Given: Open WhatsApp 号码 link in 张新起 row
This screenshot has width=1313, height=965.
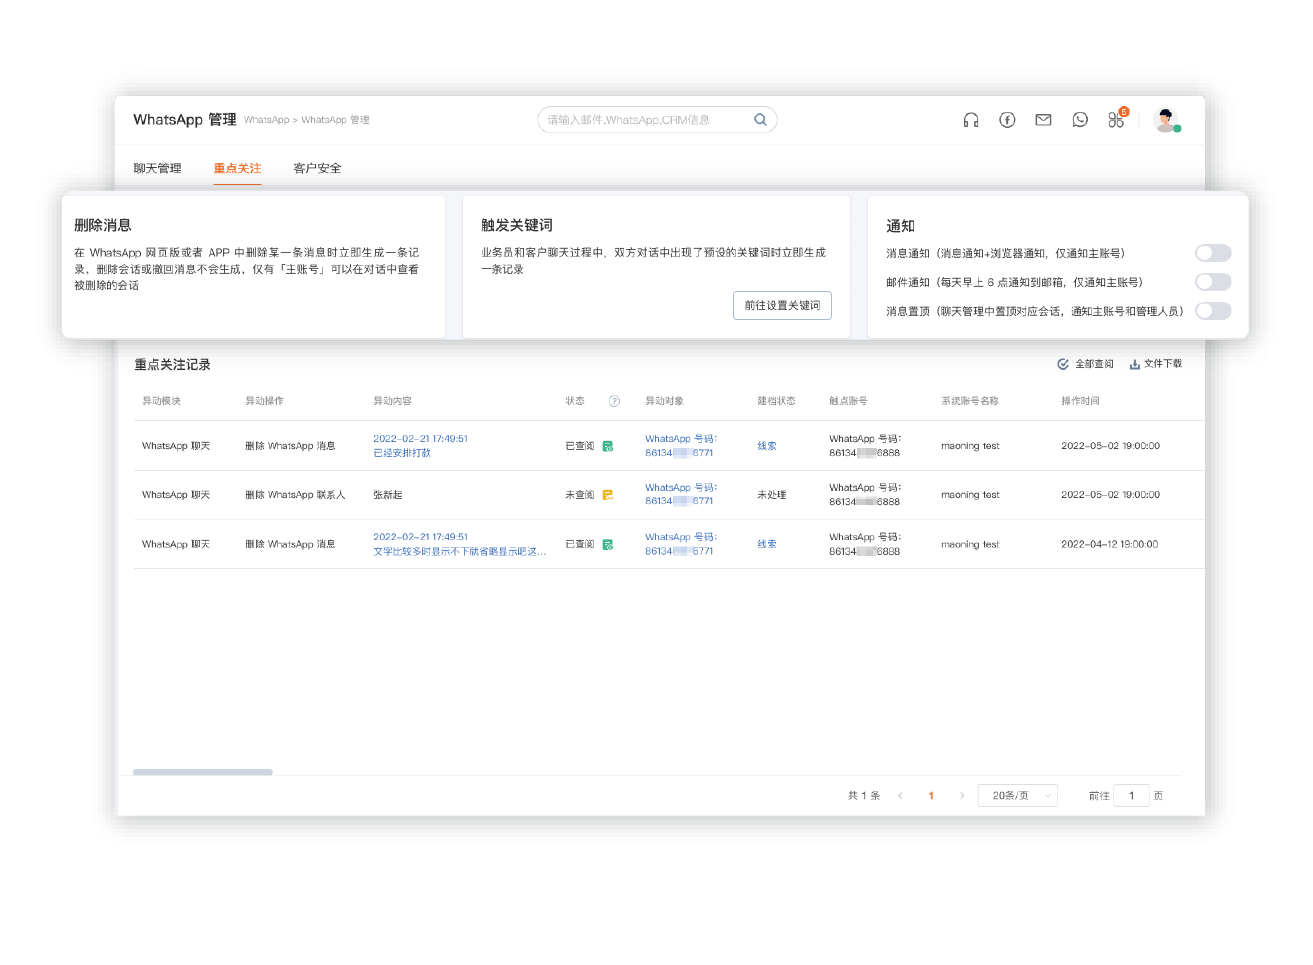Looking at the screenshot, I should point(681,494).
